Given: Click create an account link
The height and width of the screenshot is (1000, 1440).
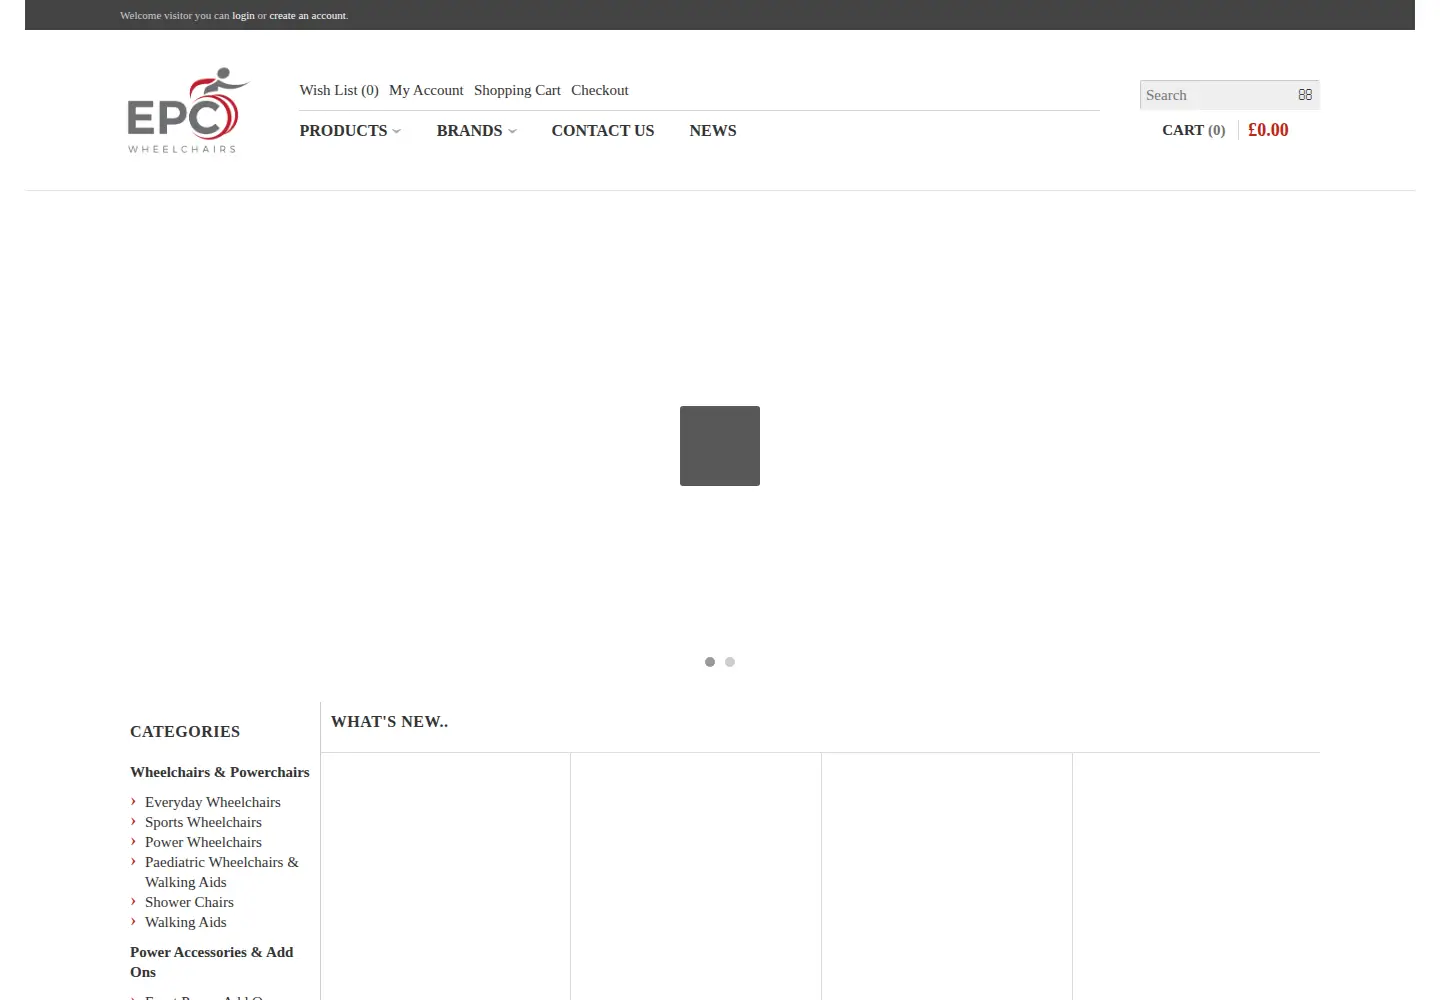Looking at the screenshot, I should 308,15.
